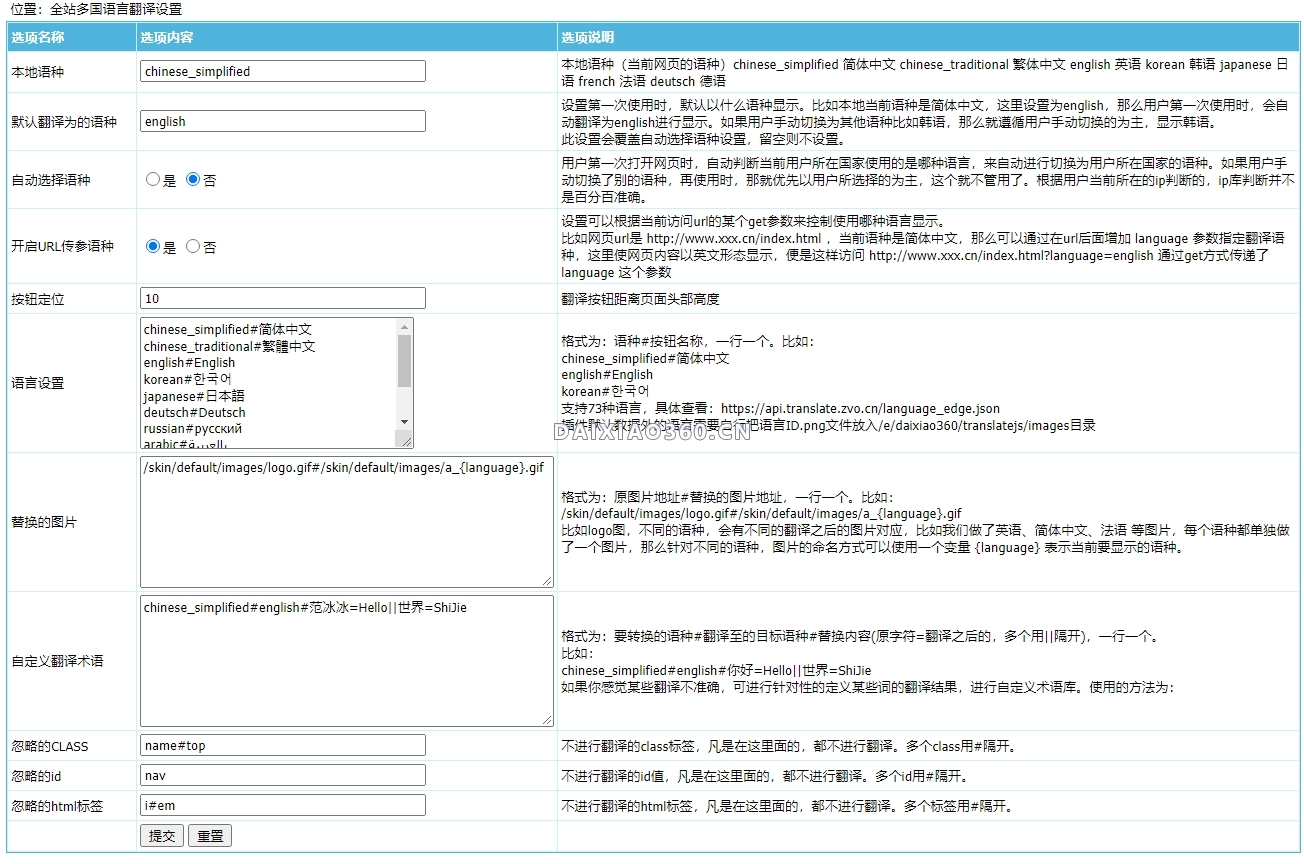Click resize grip of 替换的图片 textarea

click(546, 580)
